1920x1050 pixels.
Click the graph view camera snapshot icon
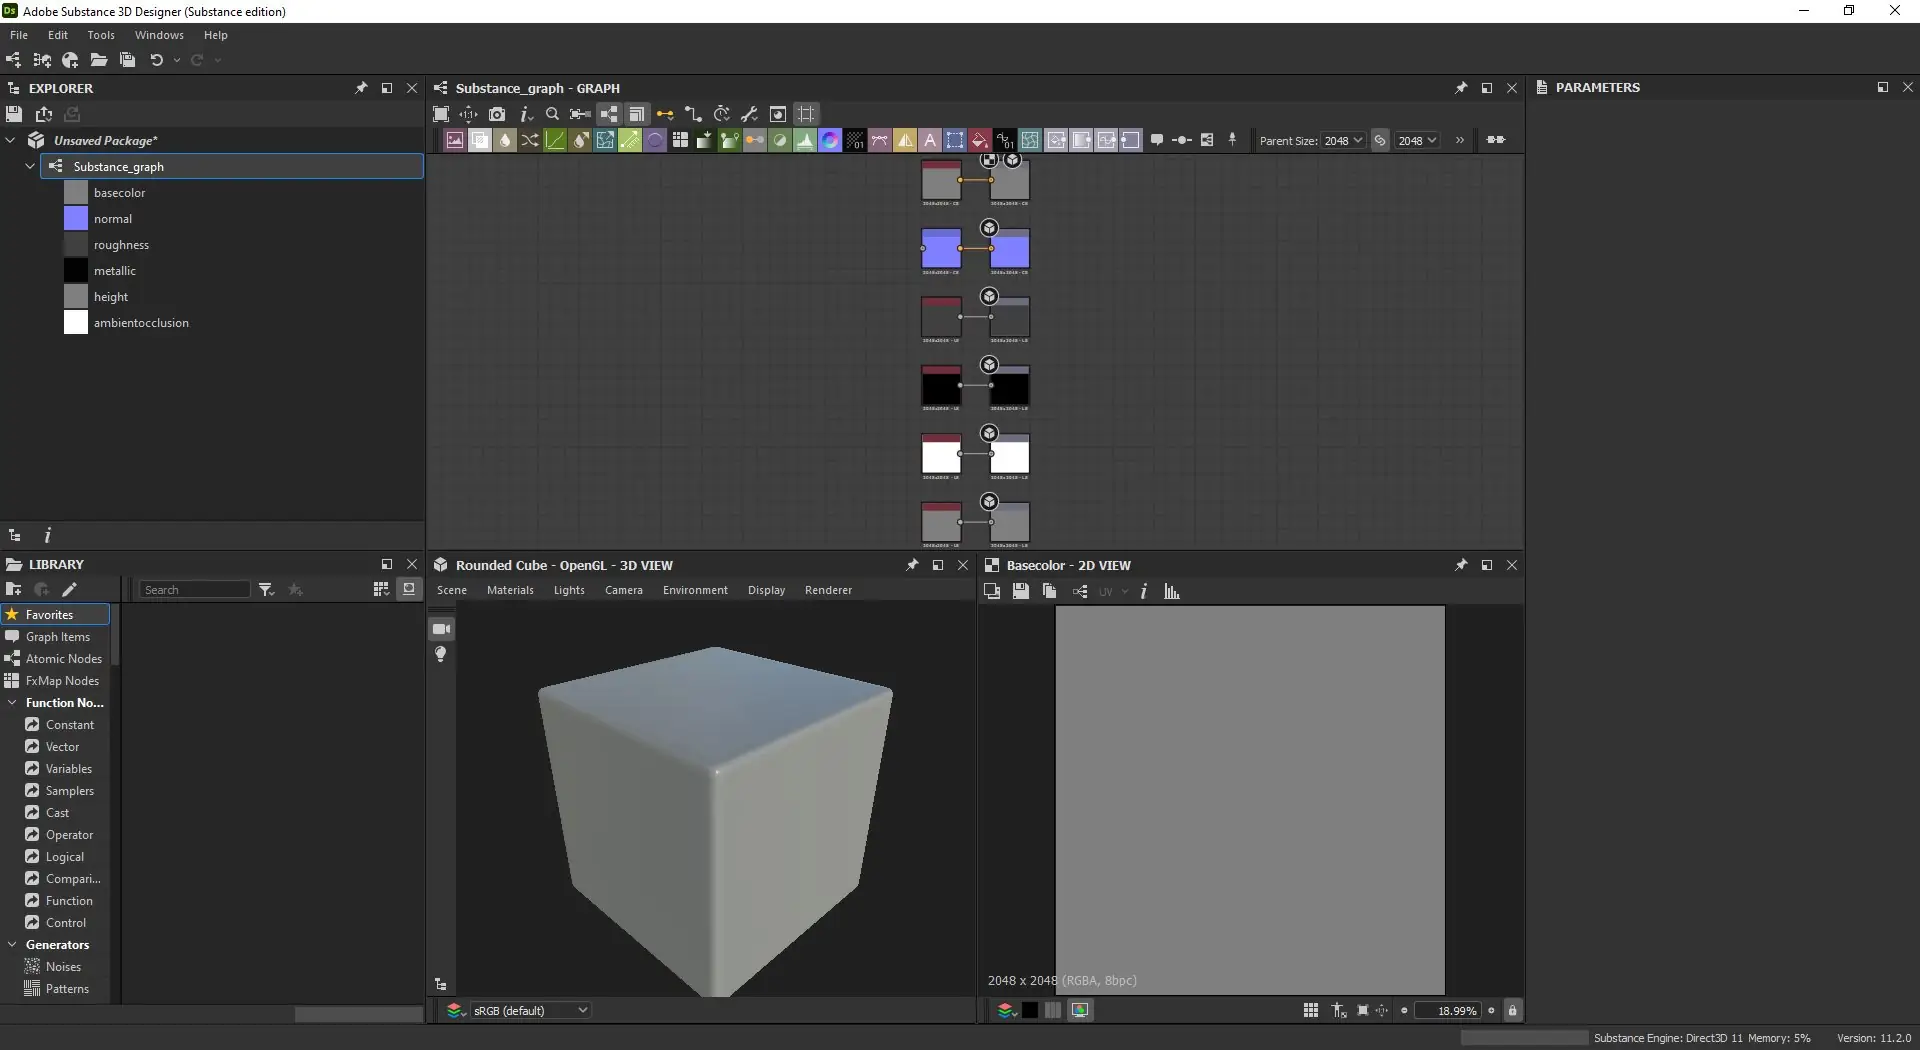click(x=497, y=114)
